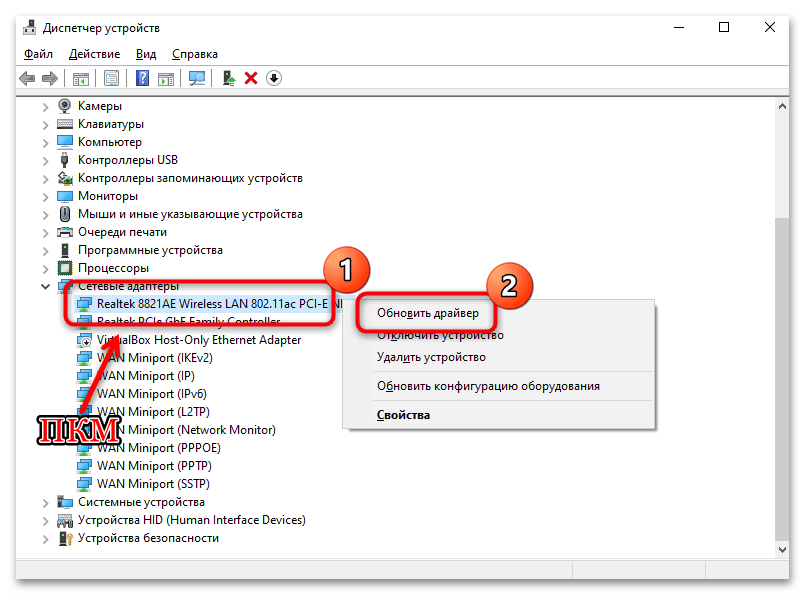The height and width of the screenshot is (595, 805).
Task: Open the Действие menu
Action: click(x=96, y=54)
